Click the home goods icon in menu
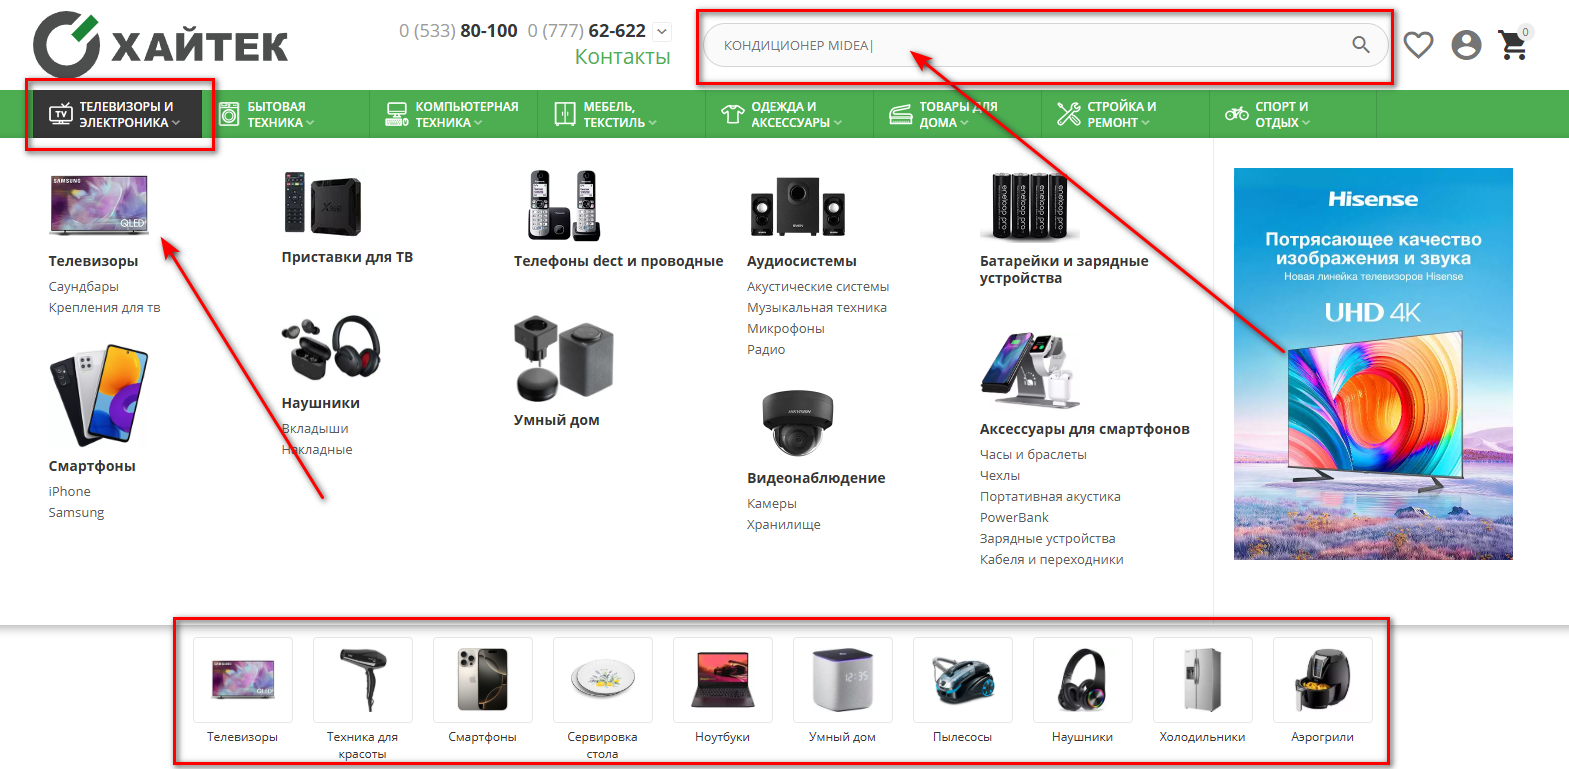The image size is (1569, 769). click(901, 114)
